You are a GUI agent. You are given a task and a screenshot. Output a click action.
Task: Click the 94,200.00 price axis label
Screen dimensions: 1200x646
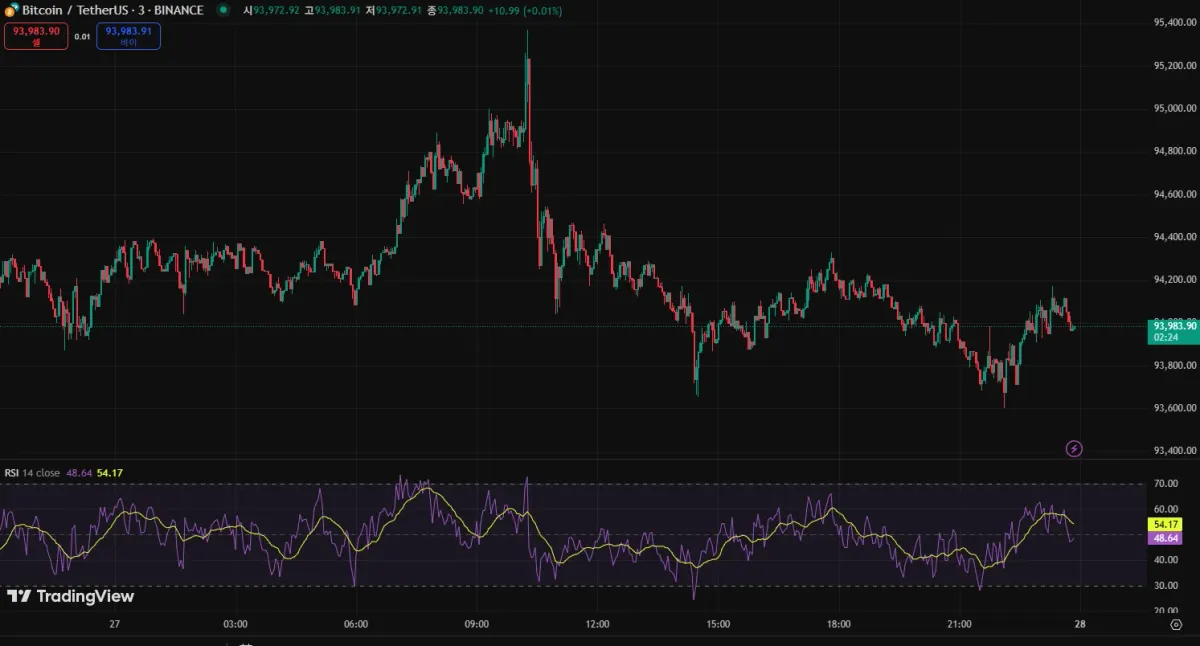[x=1174, y=279]
